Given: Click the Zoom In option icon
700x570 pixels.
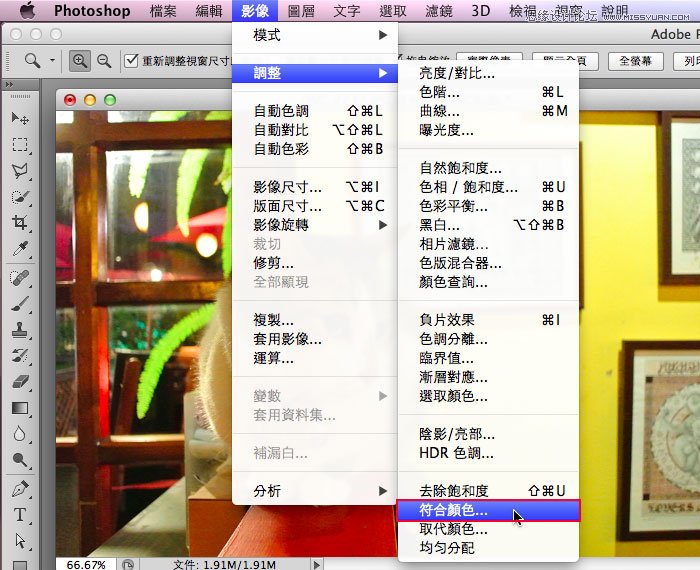Looking at the screenshot, I should (x=79, y=61).
